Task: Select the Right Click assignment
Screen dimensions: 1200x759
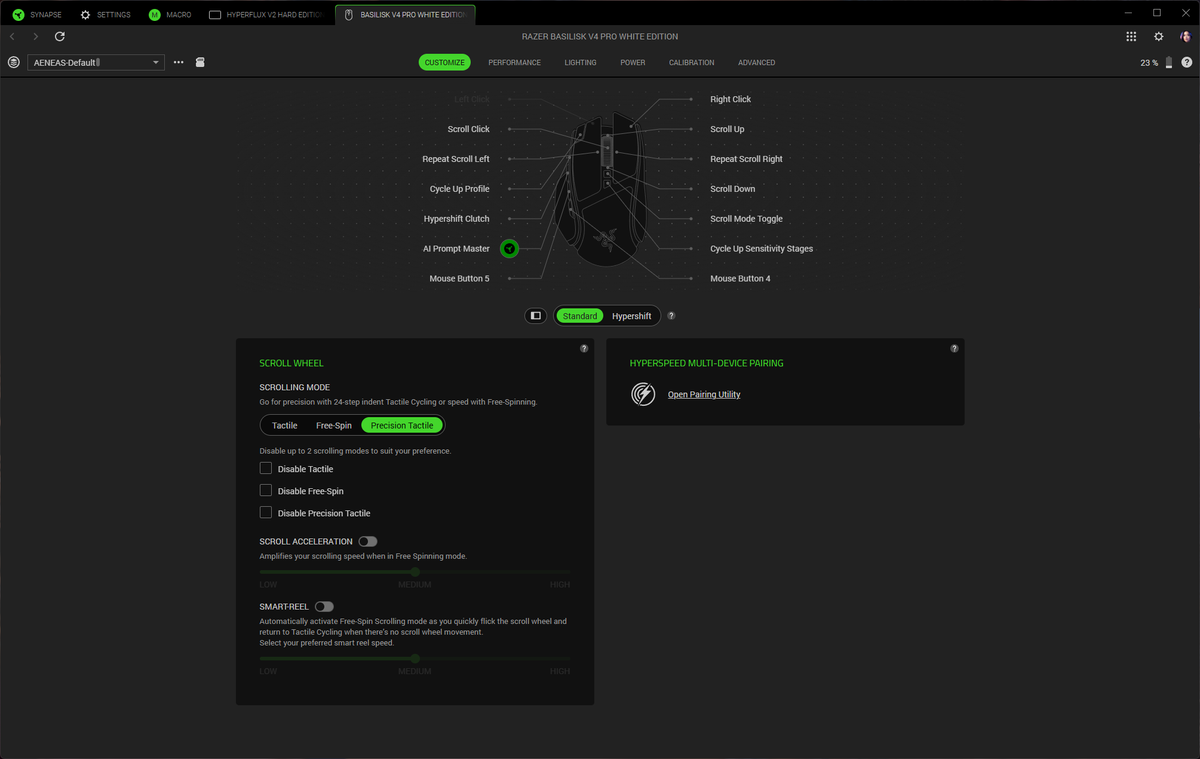Action: pyautogui.click(x=730, y=99)
